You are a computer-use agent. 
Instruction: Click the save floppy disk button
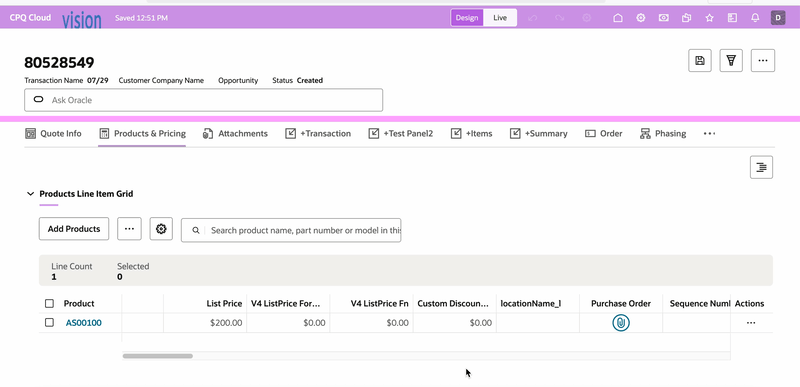[x=700, y=61]
